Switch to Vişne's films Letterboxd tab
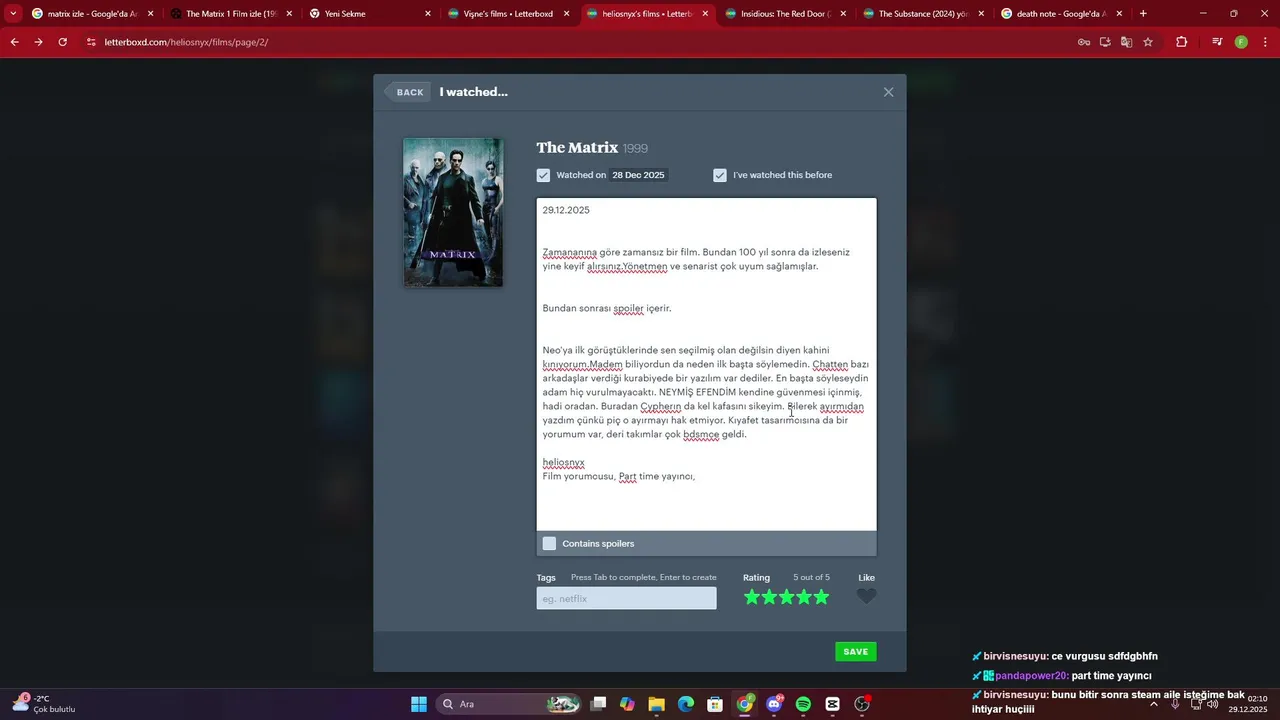1280x720 pixels. pos(508,14)
